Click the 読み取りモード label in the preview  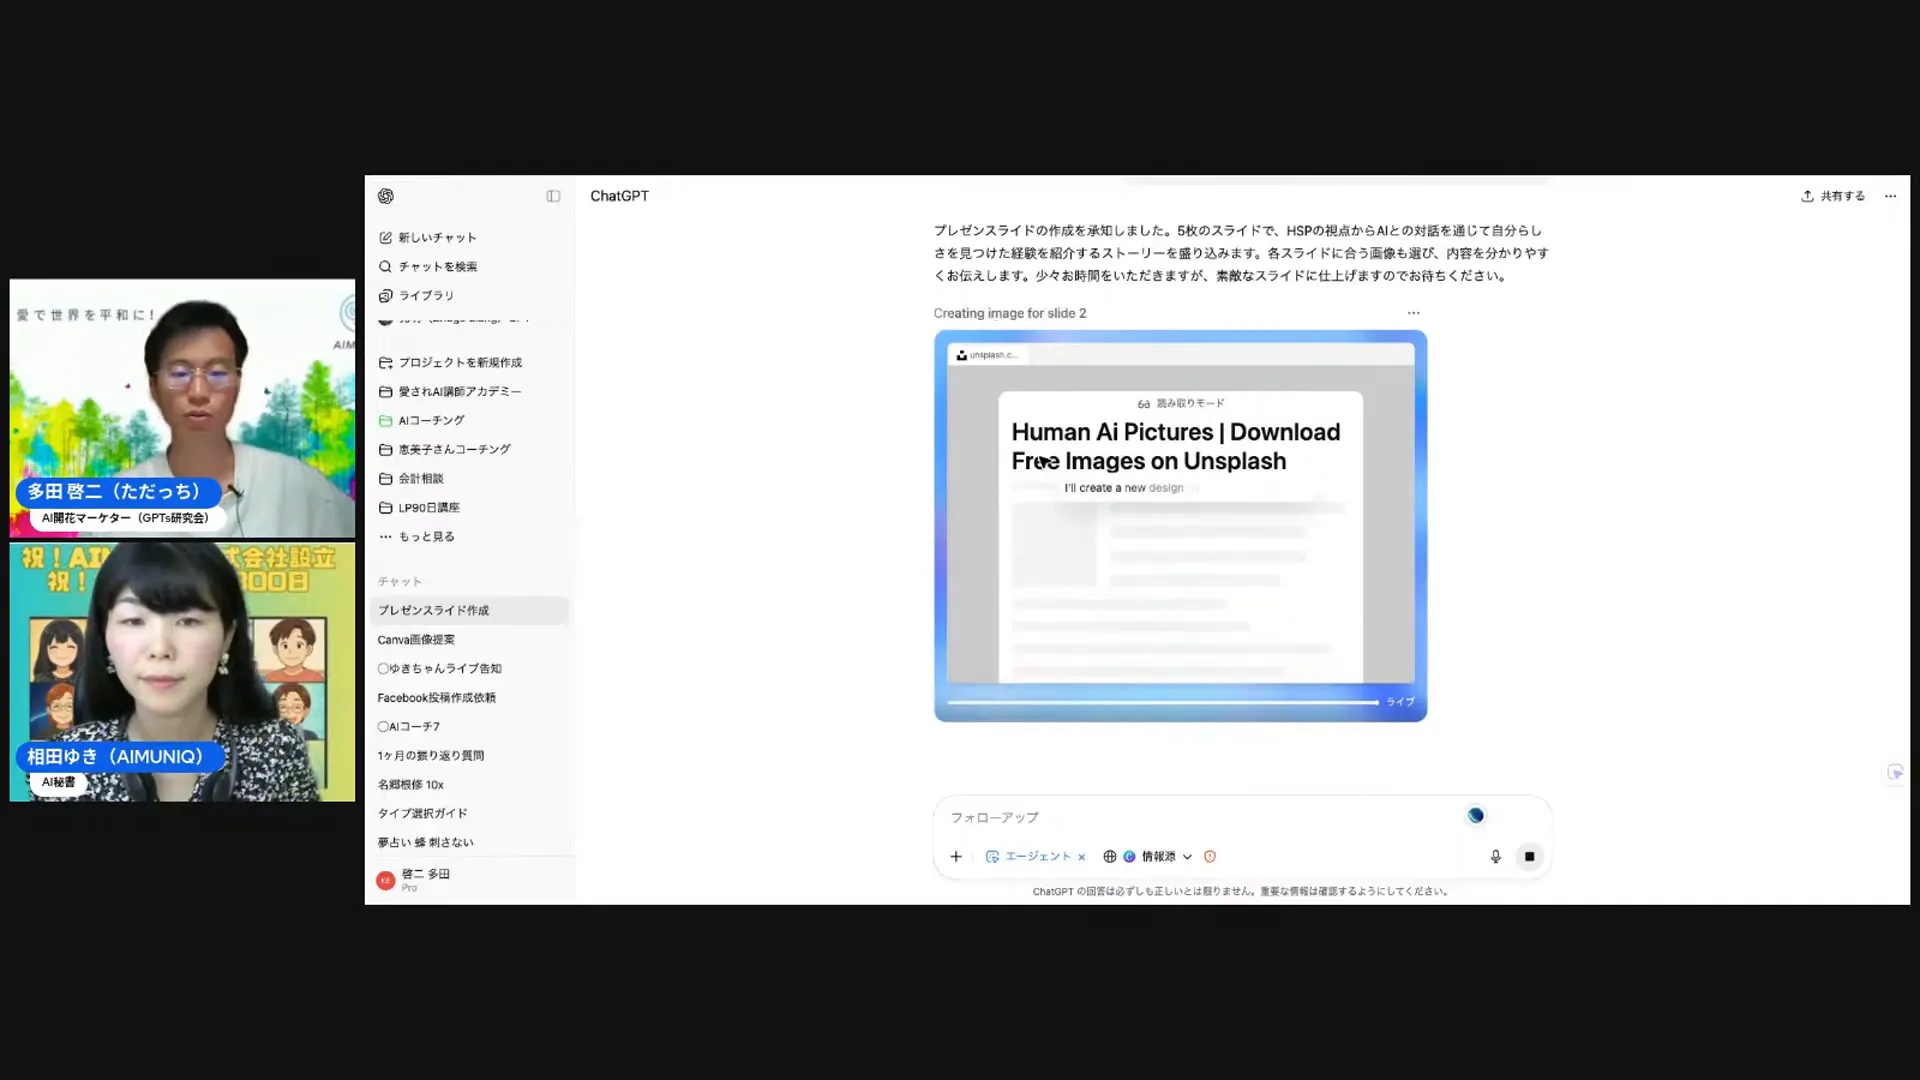coord(1181,403)
